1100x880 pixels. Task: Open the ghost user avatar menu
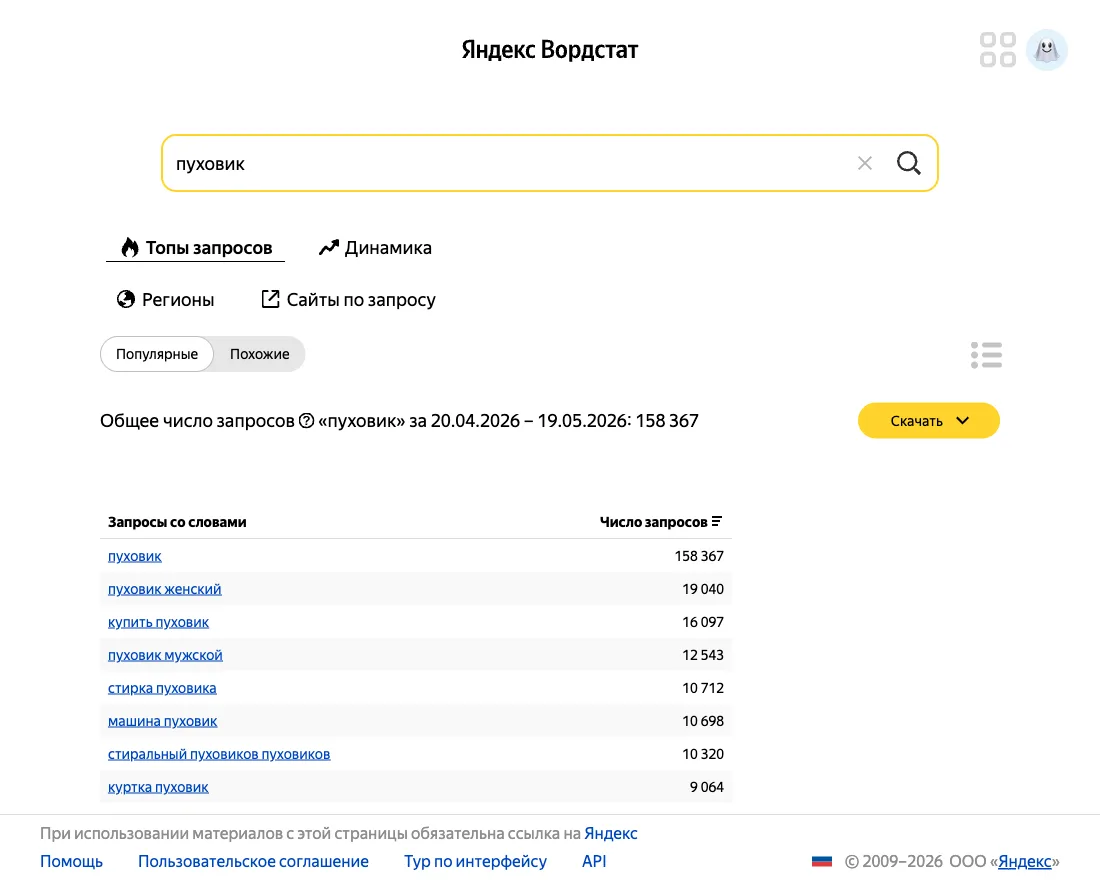click(x=1047, y=50)
